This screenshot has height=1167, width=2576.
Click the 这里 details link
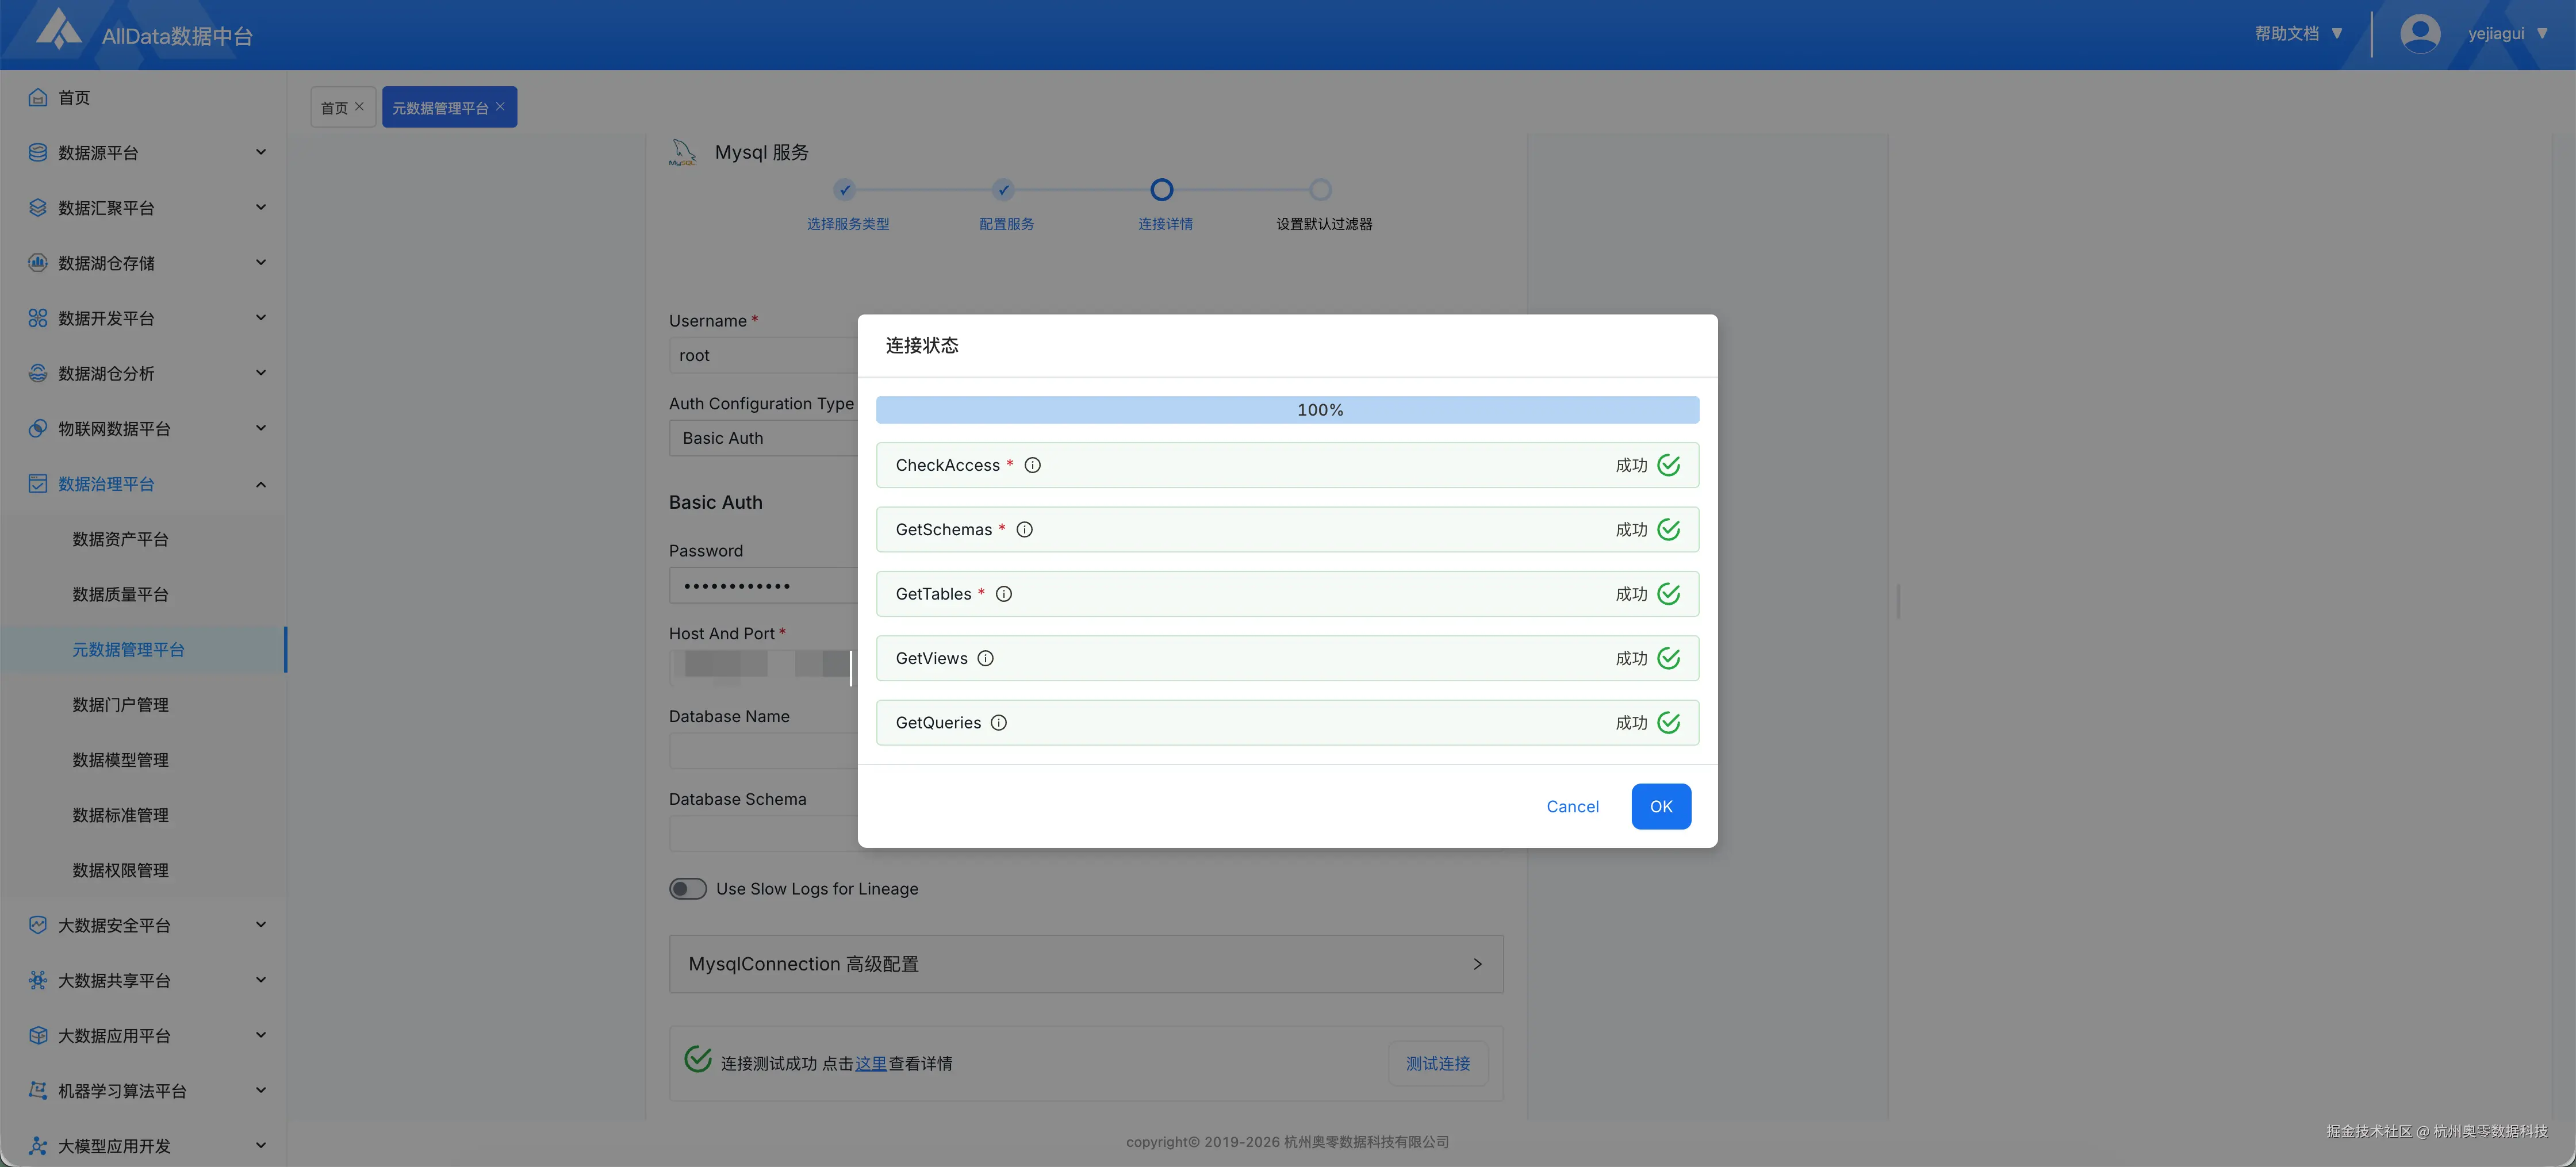click(870, 1063)
